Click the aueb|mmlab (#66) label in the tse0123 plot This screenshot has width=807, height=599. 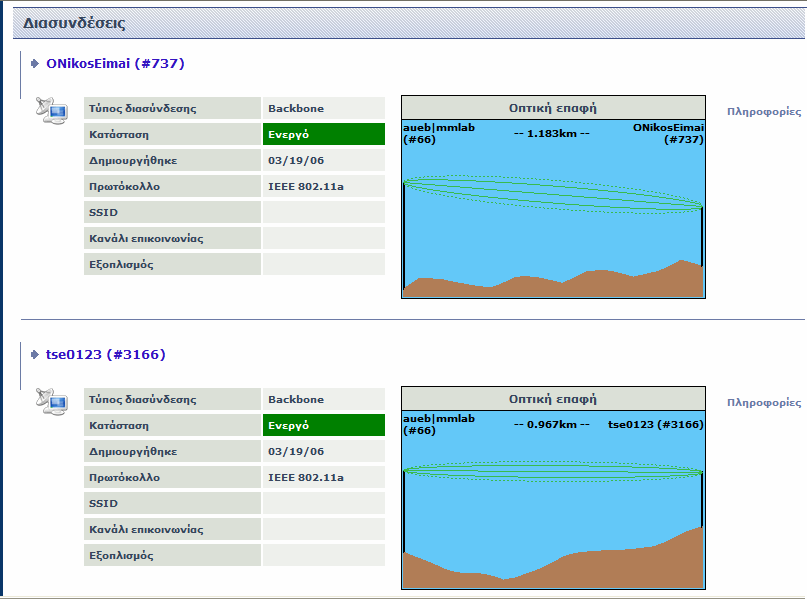pyautogui.click(x=439, y=425)
